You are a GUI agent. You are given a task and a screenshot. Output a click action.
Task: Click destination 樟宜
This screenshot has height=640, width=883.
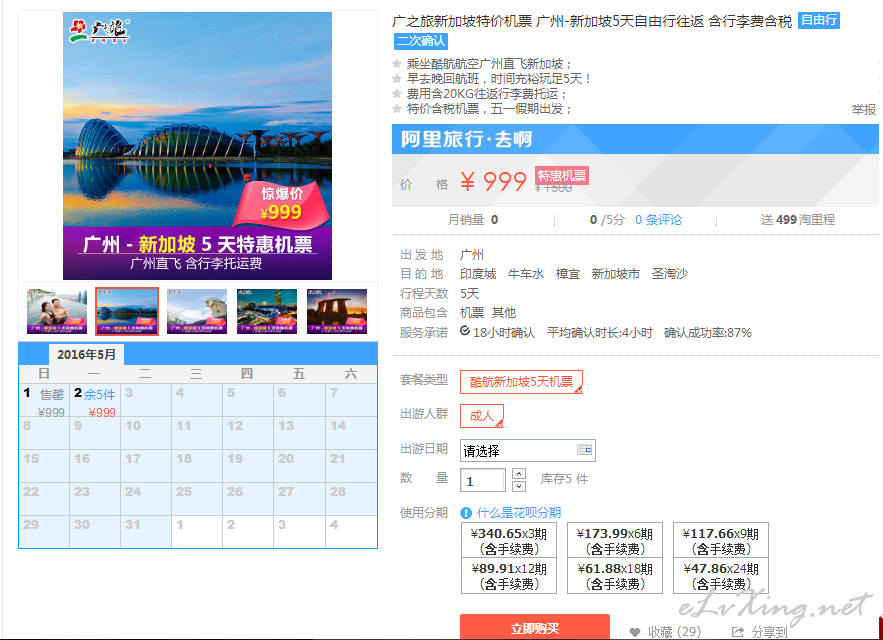point(567,274)
